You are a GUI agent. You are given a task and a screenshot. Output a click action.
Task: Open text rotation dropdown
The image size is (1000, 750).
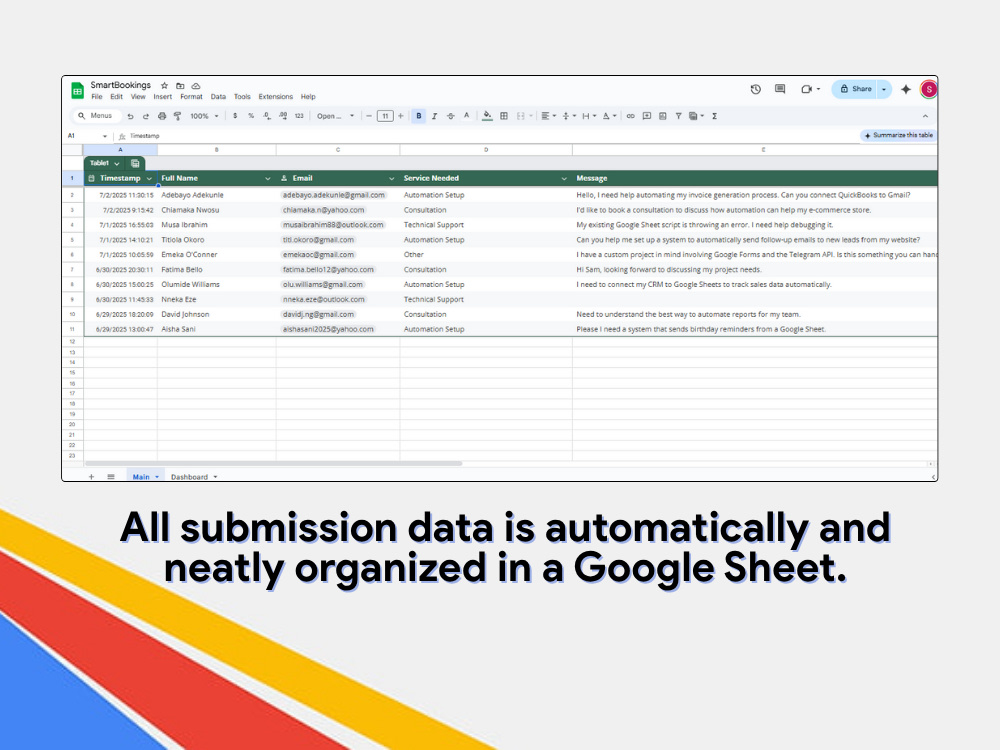coord(609,116)
